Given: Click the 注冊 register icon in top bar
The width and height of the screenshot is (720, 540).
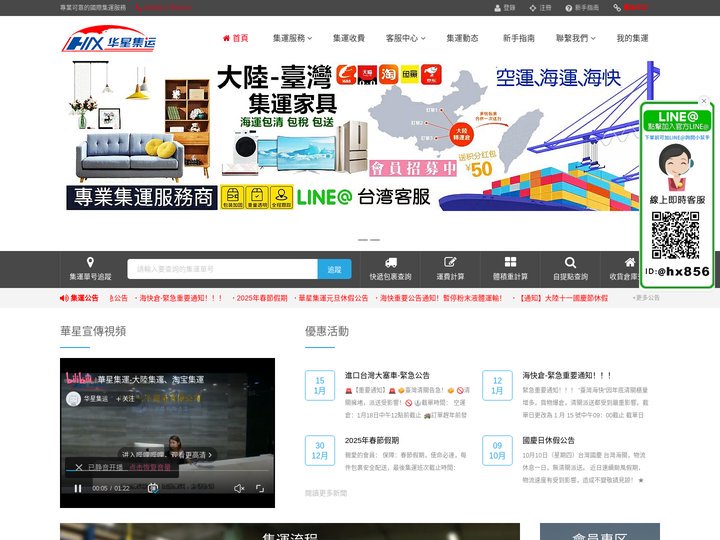Looking at the screenshot, I should 533,8.
